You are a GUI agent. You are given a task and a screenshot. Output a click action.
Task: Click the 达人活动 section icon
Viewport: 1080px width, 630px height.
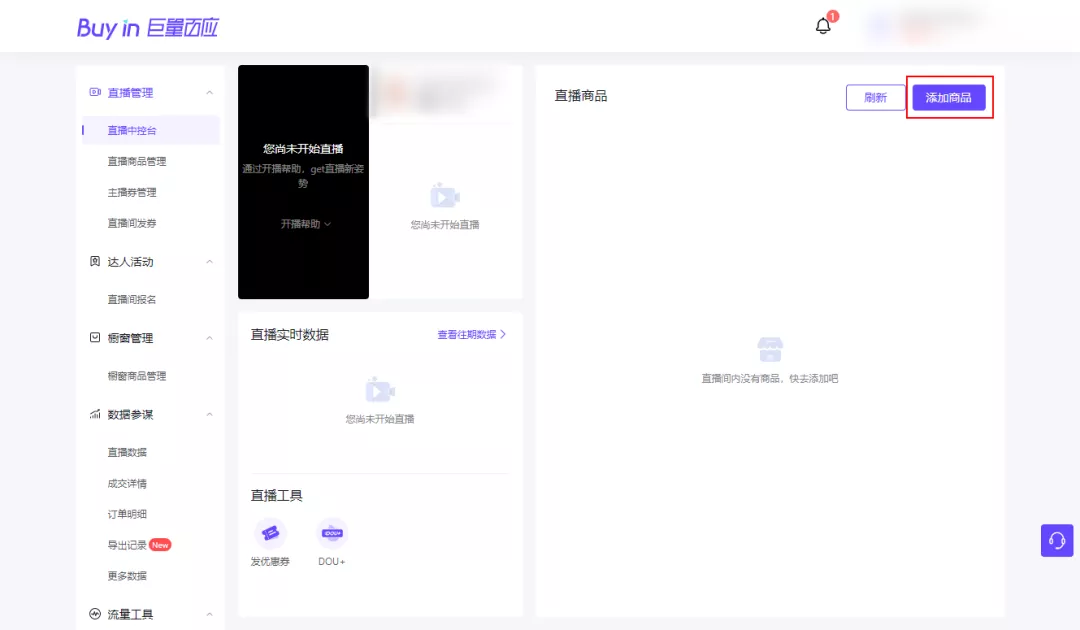pos(95,261)
